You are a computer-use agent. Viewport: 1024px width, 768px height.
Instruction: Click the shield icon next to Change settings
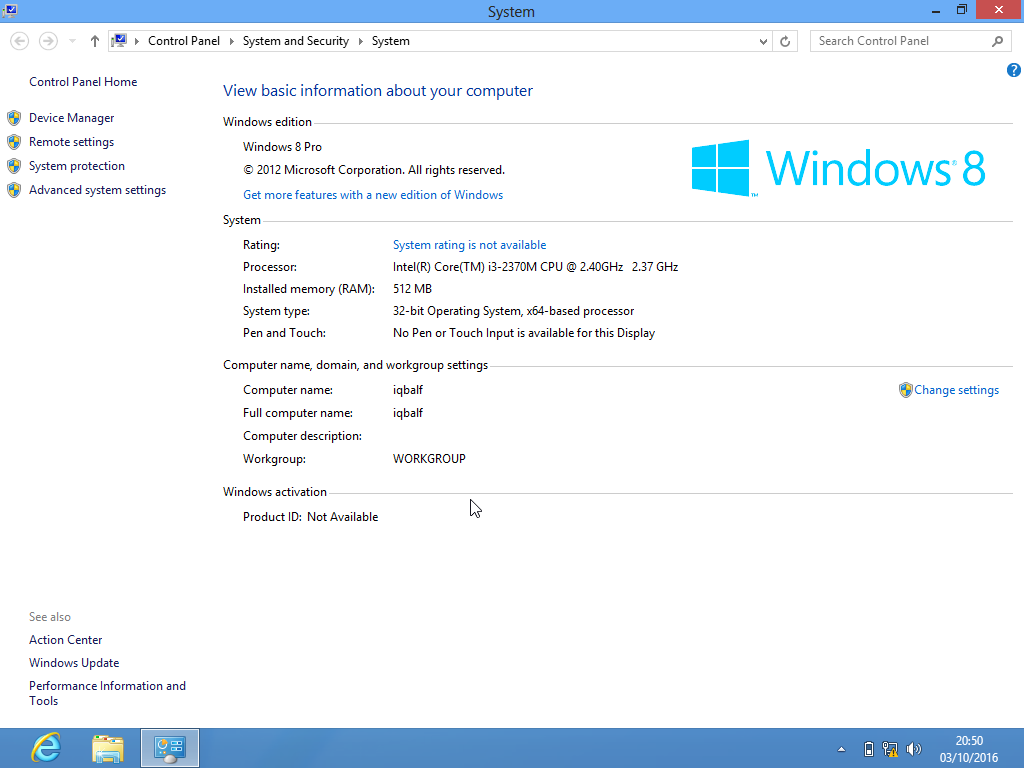pos(905,390)
